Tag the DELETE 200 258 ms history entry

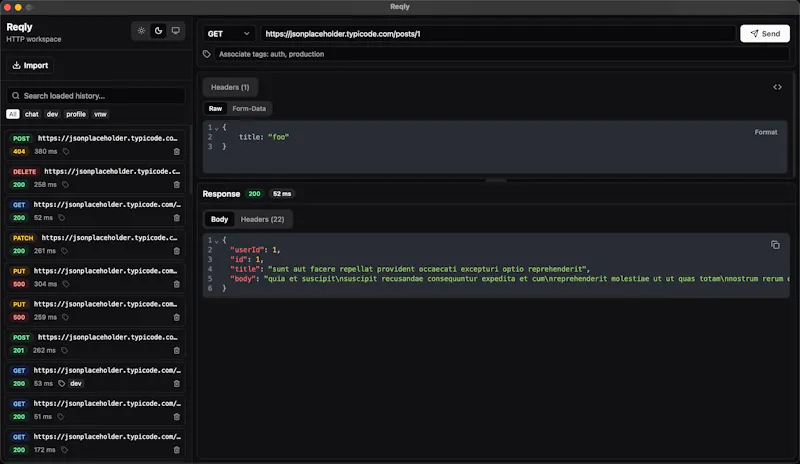(65, 185)
